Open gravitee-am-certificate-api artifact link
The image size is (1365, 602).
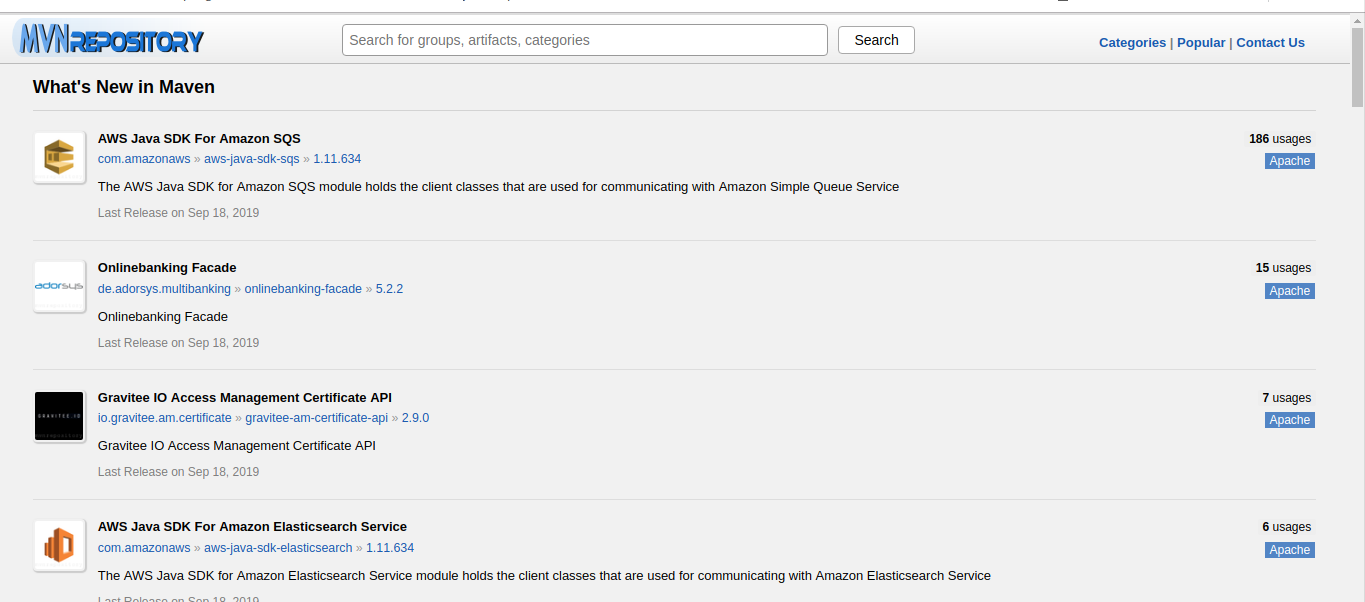[317, 418]
